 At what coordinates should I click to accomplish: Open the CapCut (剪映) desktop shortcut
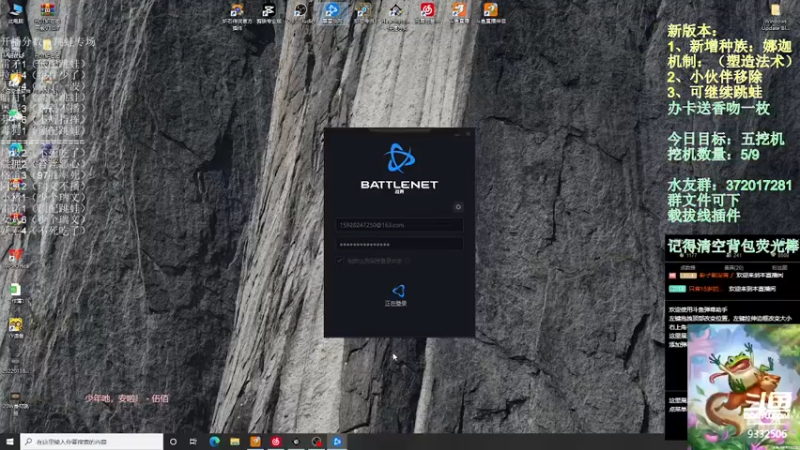pyautogui.click(x=268, y=13)
